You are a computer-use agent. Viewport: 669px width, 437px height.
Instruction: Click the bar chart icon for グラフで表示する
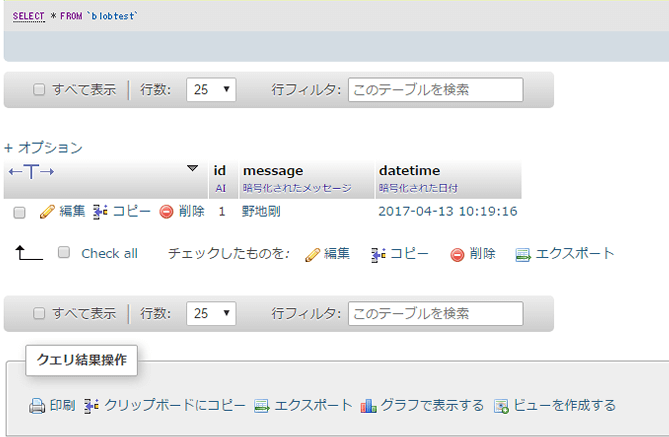click(368, 406)
